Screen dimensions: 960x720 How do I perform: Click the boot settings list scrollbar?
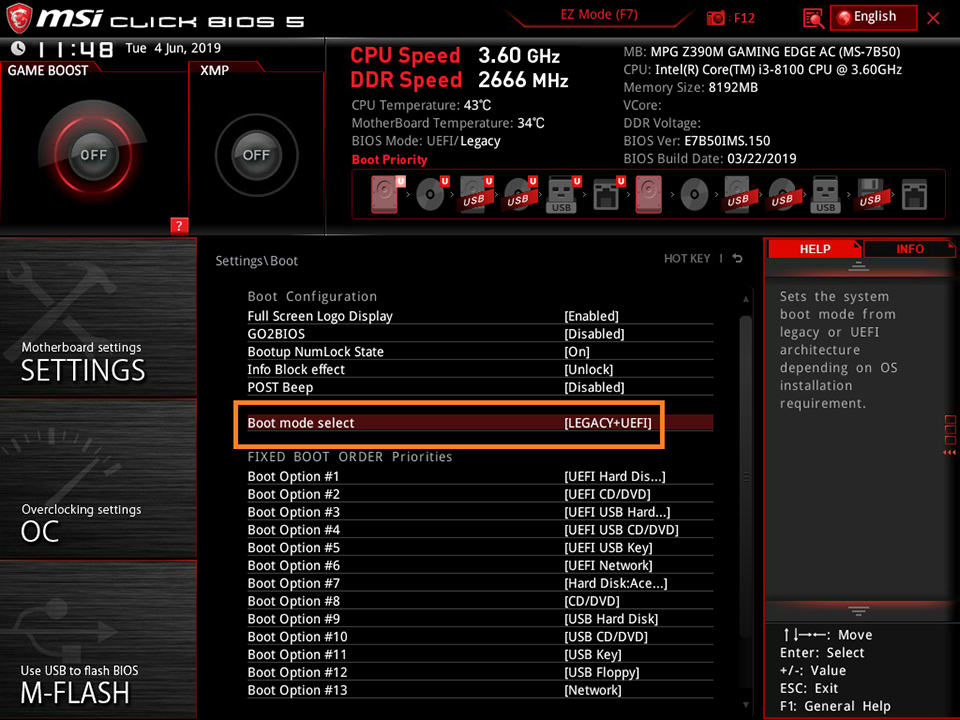click(746, 478)
